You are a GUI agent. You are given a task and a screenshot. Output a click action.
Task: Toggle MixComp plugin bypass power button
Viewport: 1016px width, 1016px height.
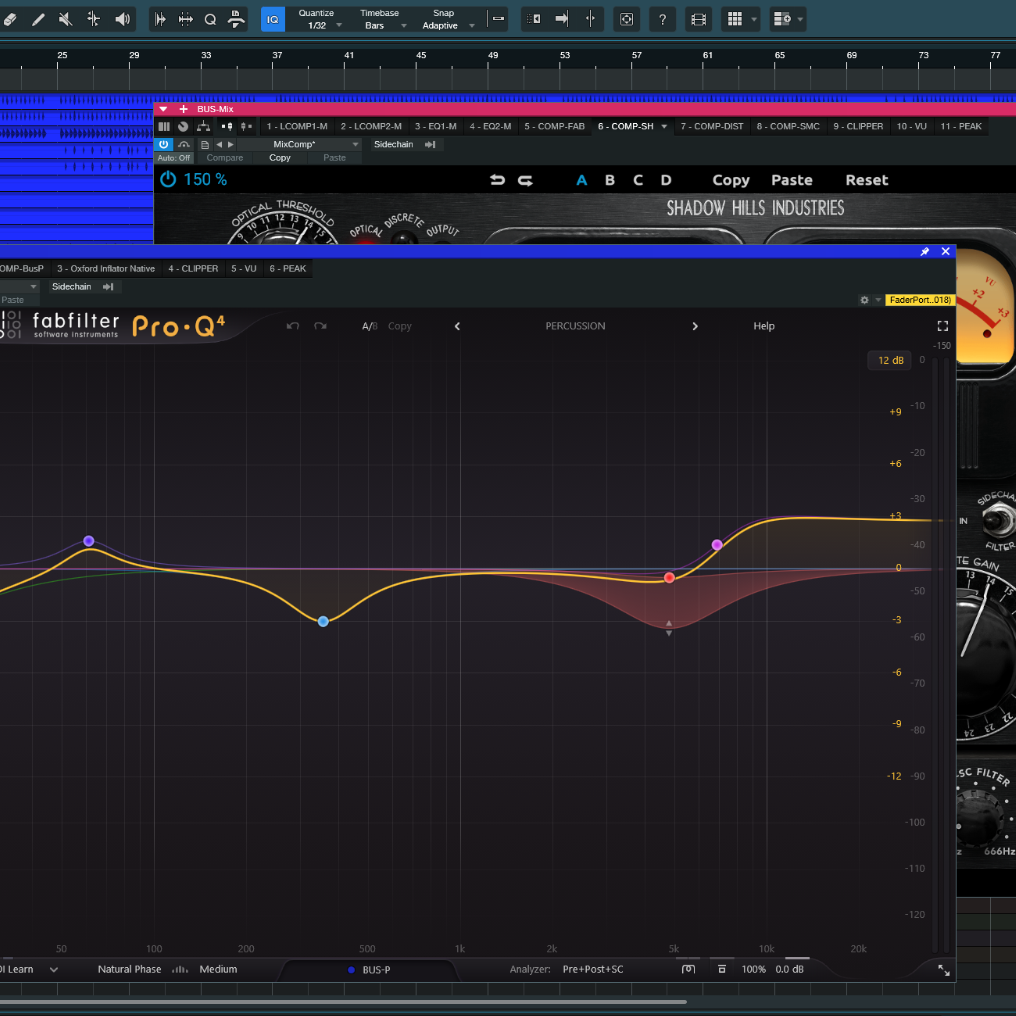click(x=163, y=144)
